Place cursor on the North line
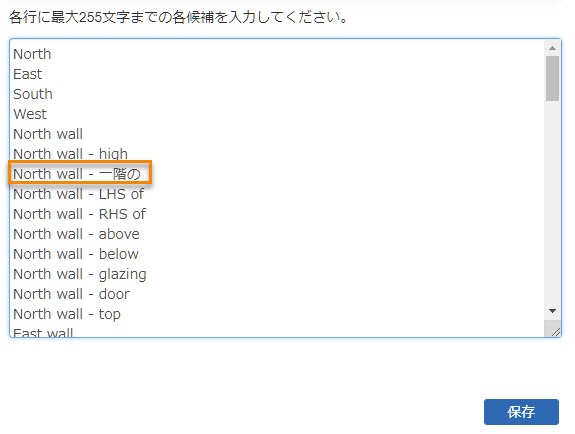Screen dimensions: 575x434 (x=32, y=54)
